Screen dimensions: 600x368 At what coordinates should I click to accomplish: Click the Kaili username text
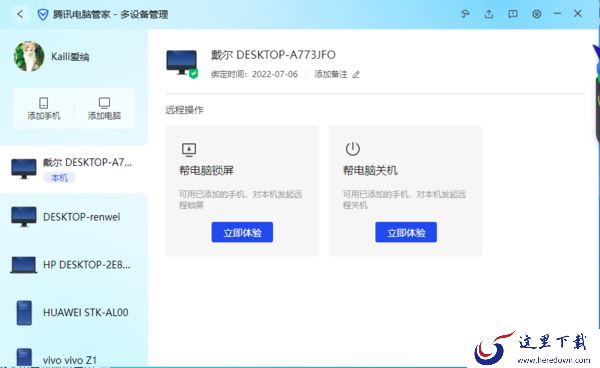tap(70, 57)
